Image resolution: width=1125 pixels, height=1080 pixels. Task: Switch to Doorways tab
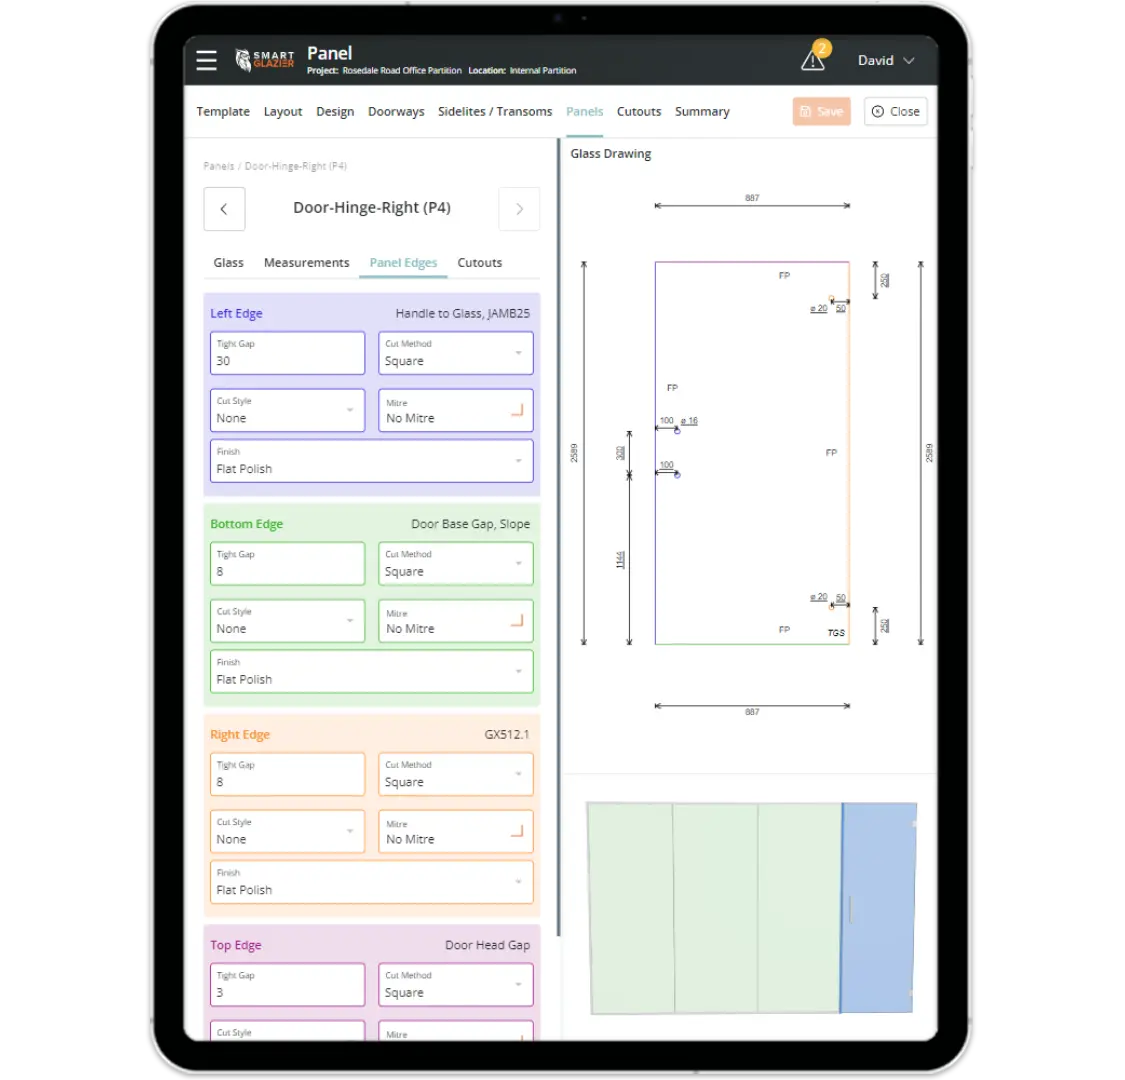[396, 111]
